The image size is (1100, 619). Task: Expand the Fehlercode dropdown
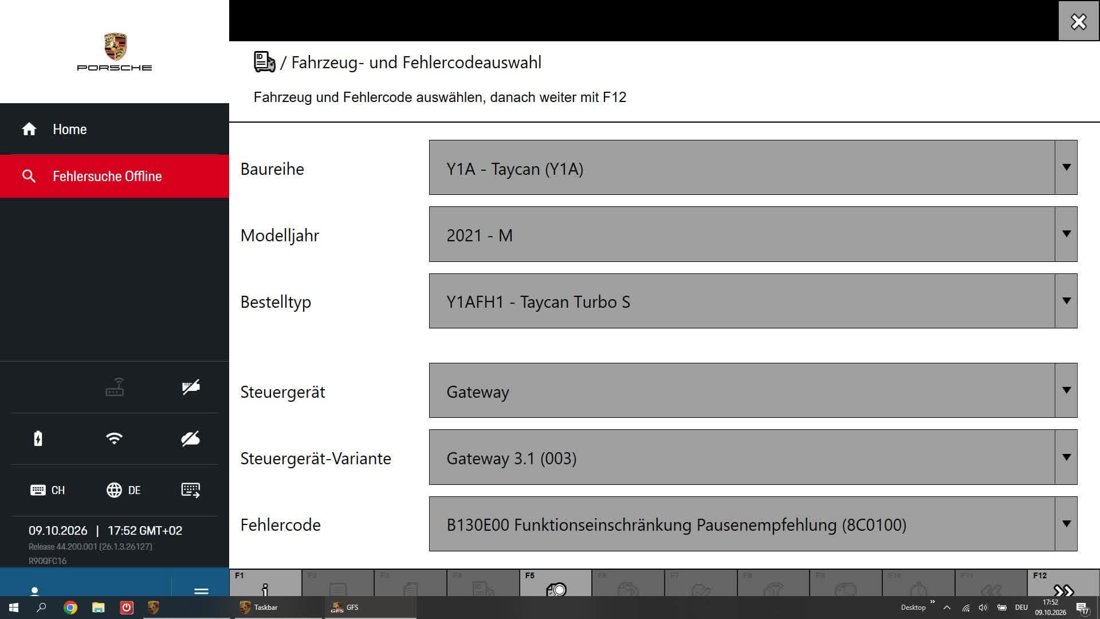[x=753, y=524]
